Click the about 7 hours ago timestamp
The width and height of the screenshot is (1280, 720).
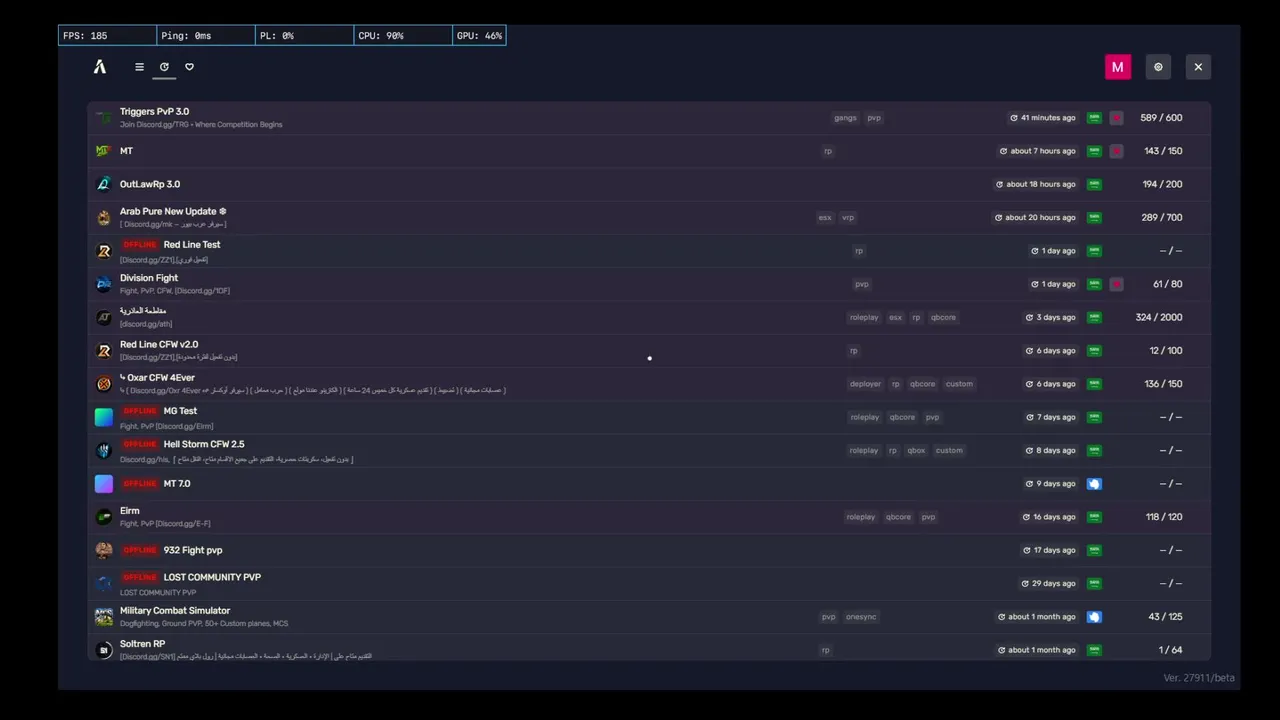(x=1038, y=151)
